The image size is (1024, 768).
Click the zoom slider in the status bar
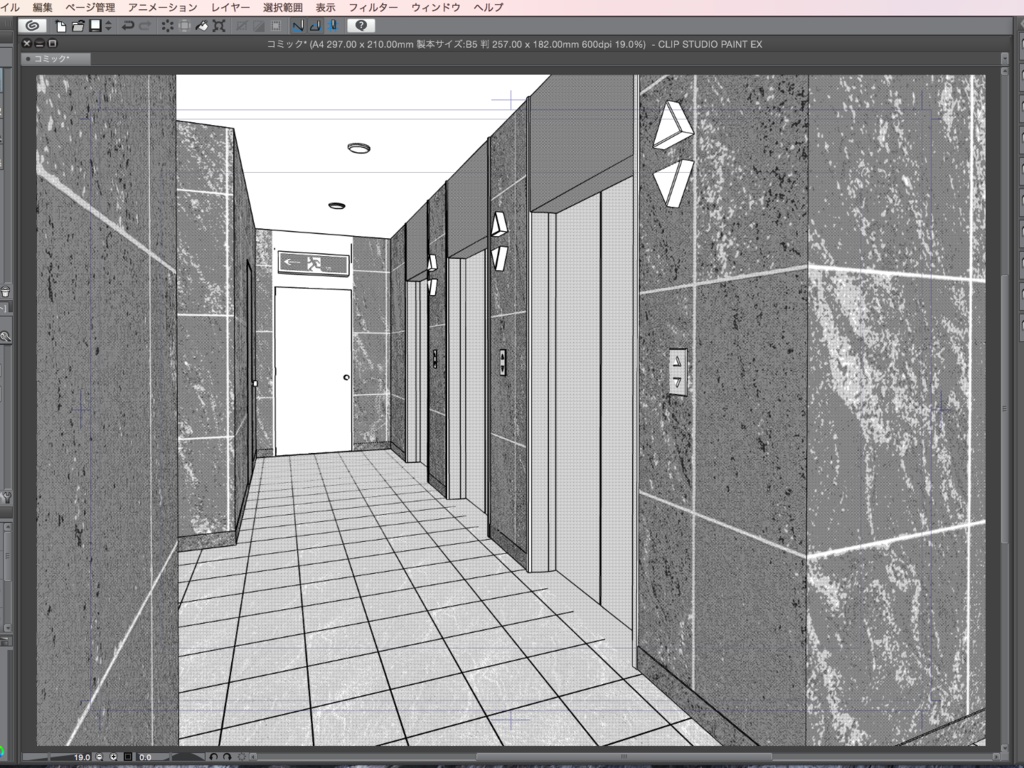47,757
